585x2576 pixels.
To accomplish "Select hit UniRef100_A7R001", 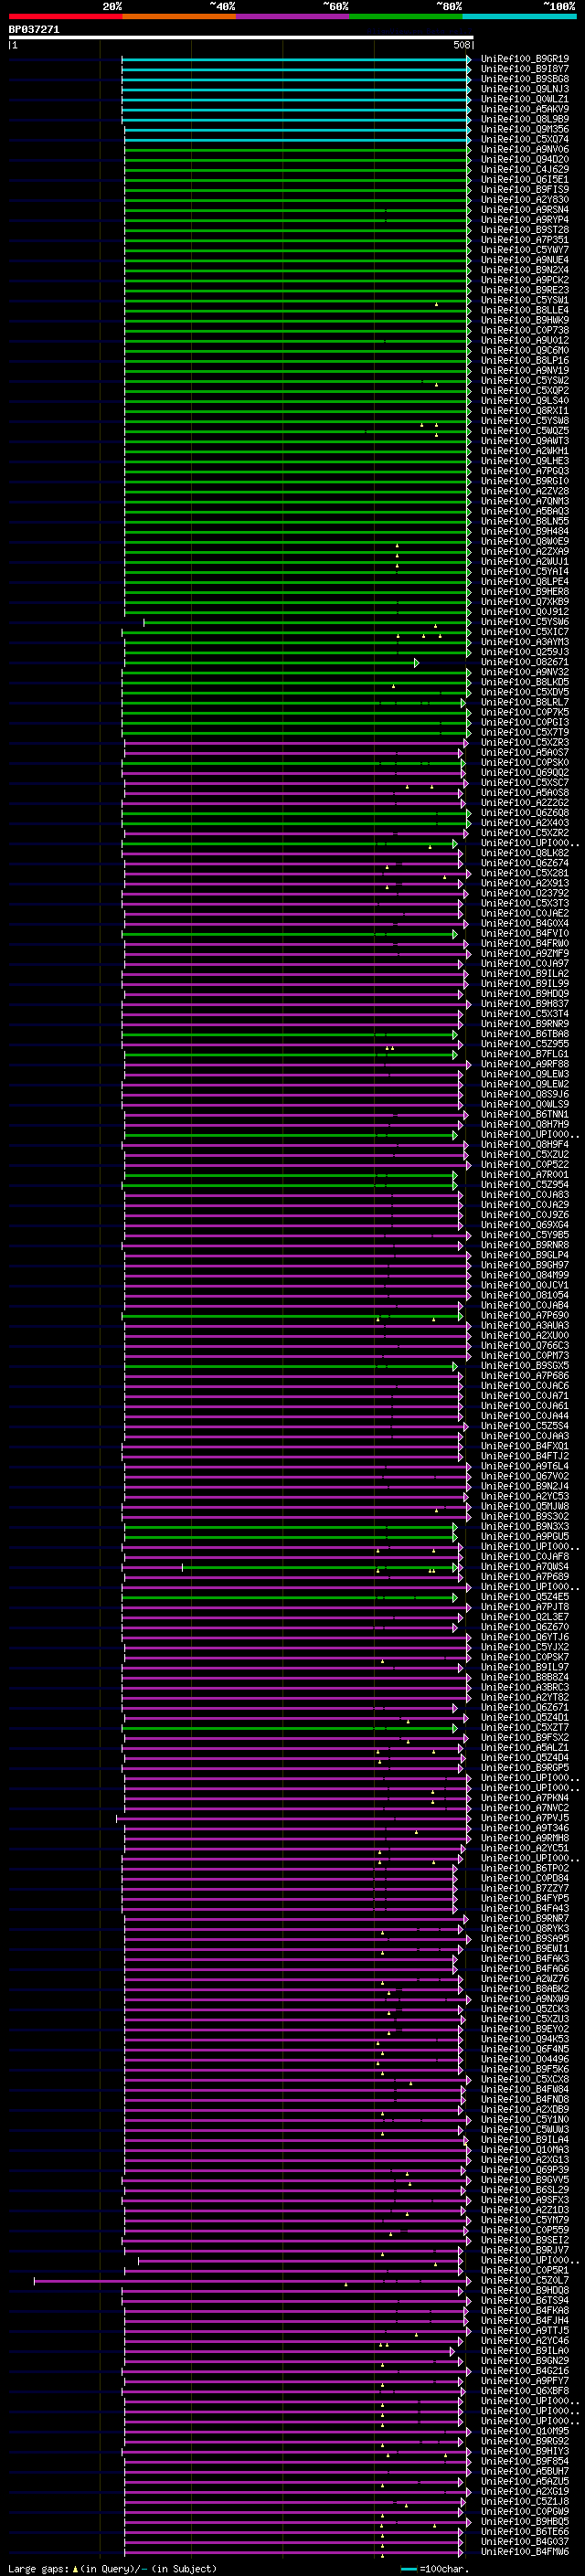I will click(525, 1175).
